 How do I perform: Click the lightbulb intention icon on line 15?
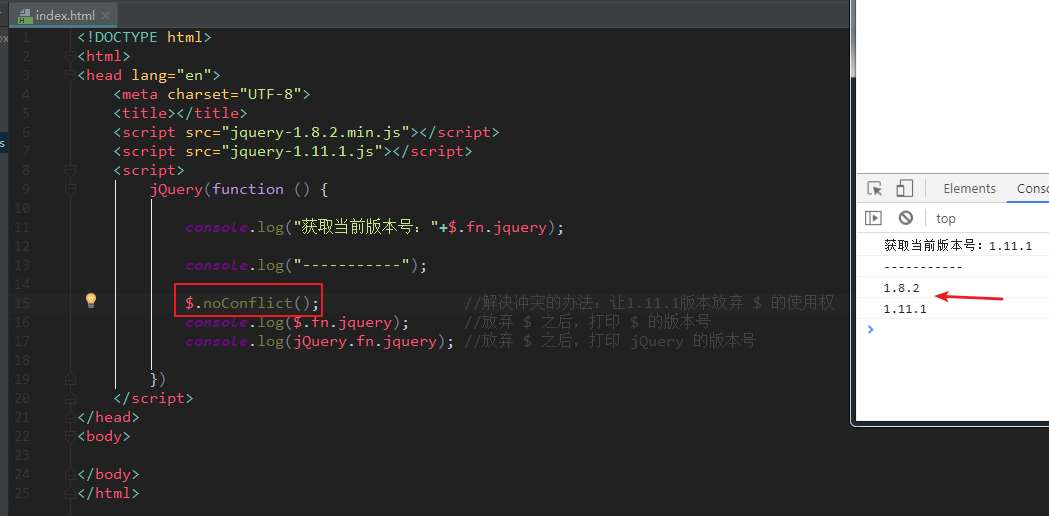click(91, 300)
